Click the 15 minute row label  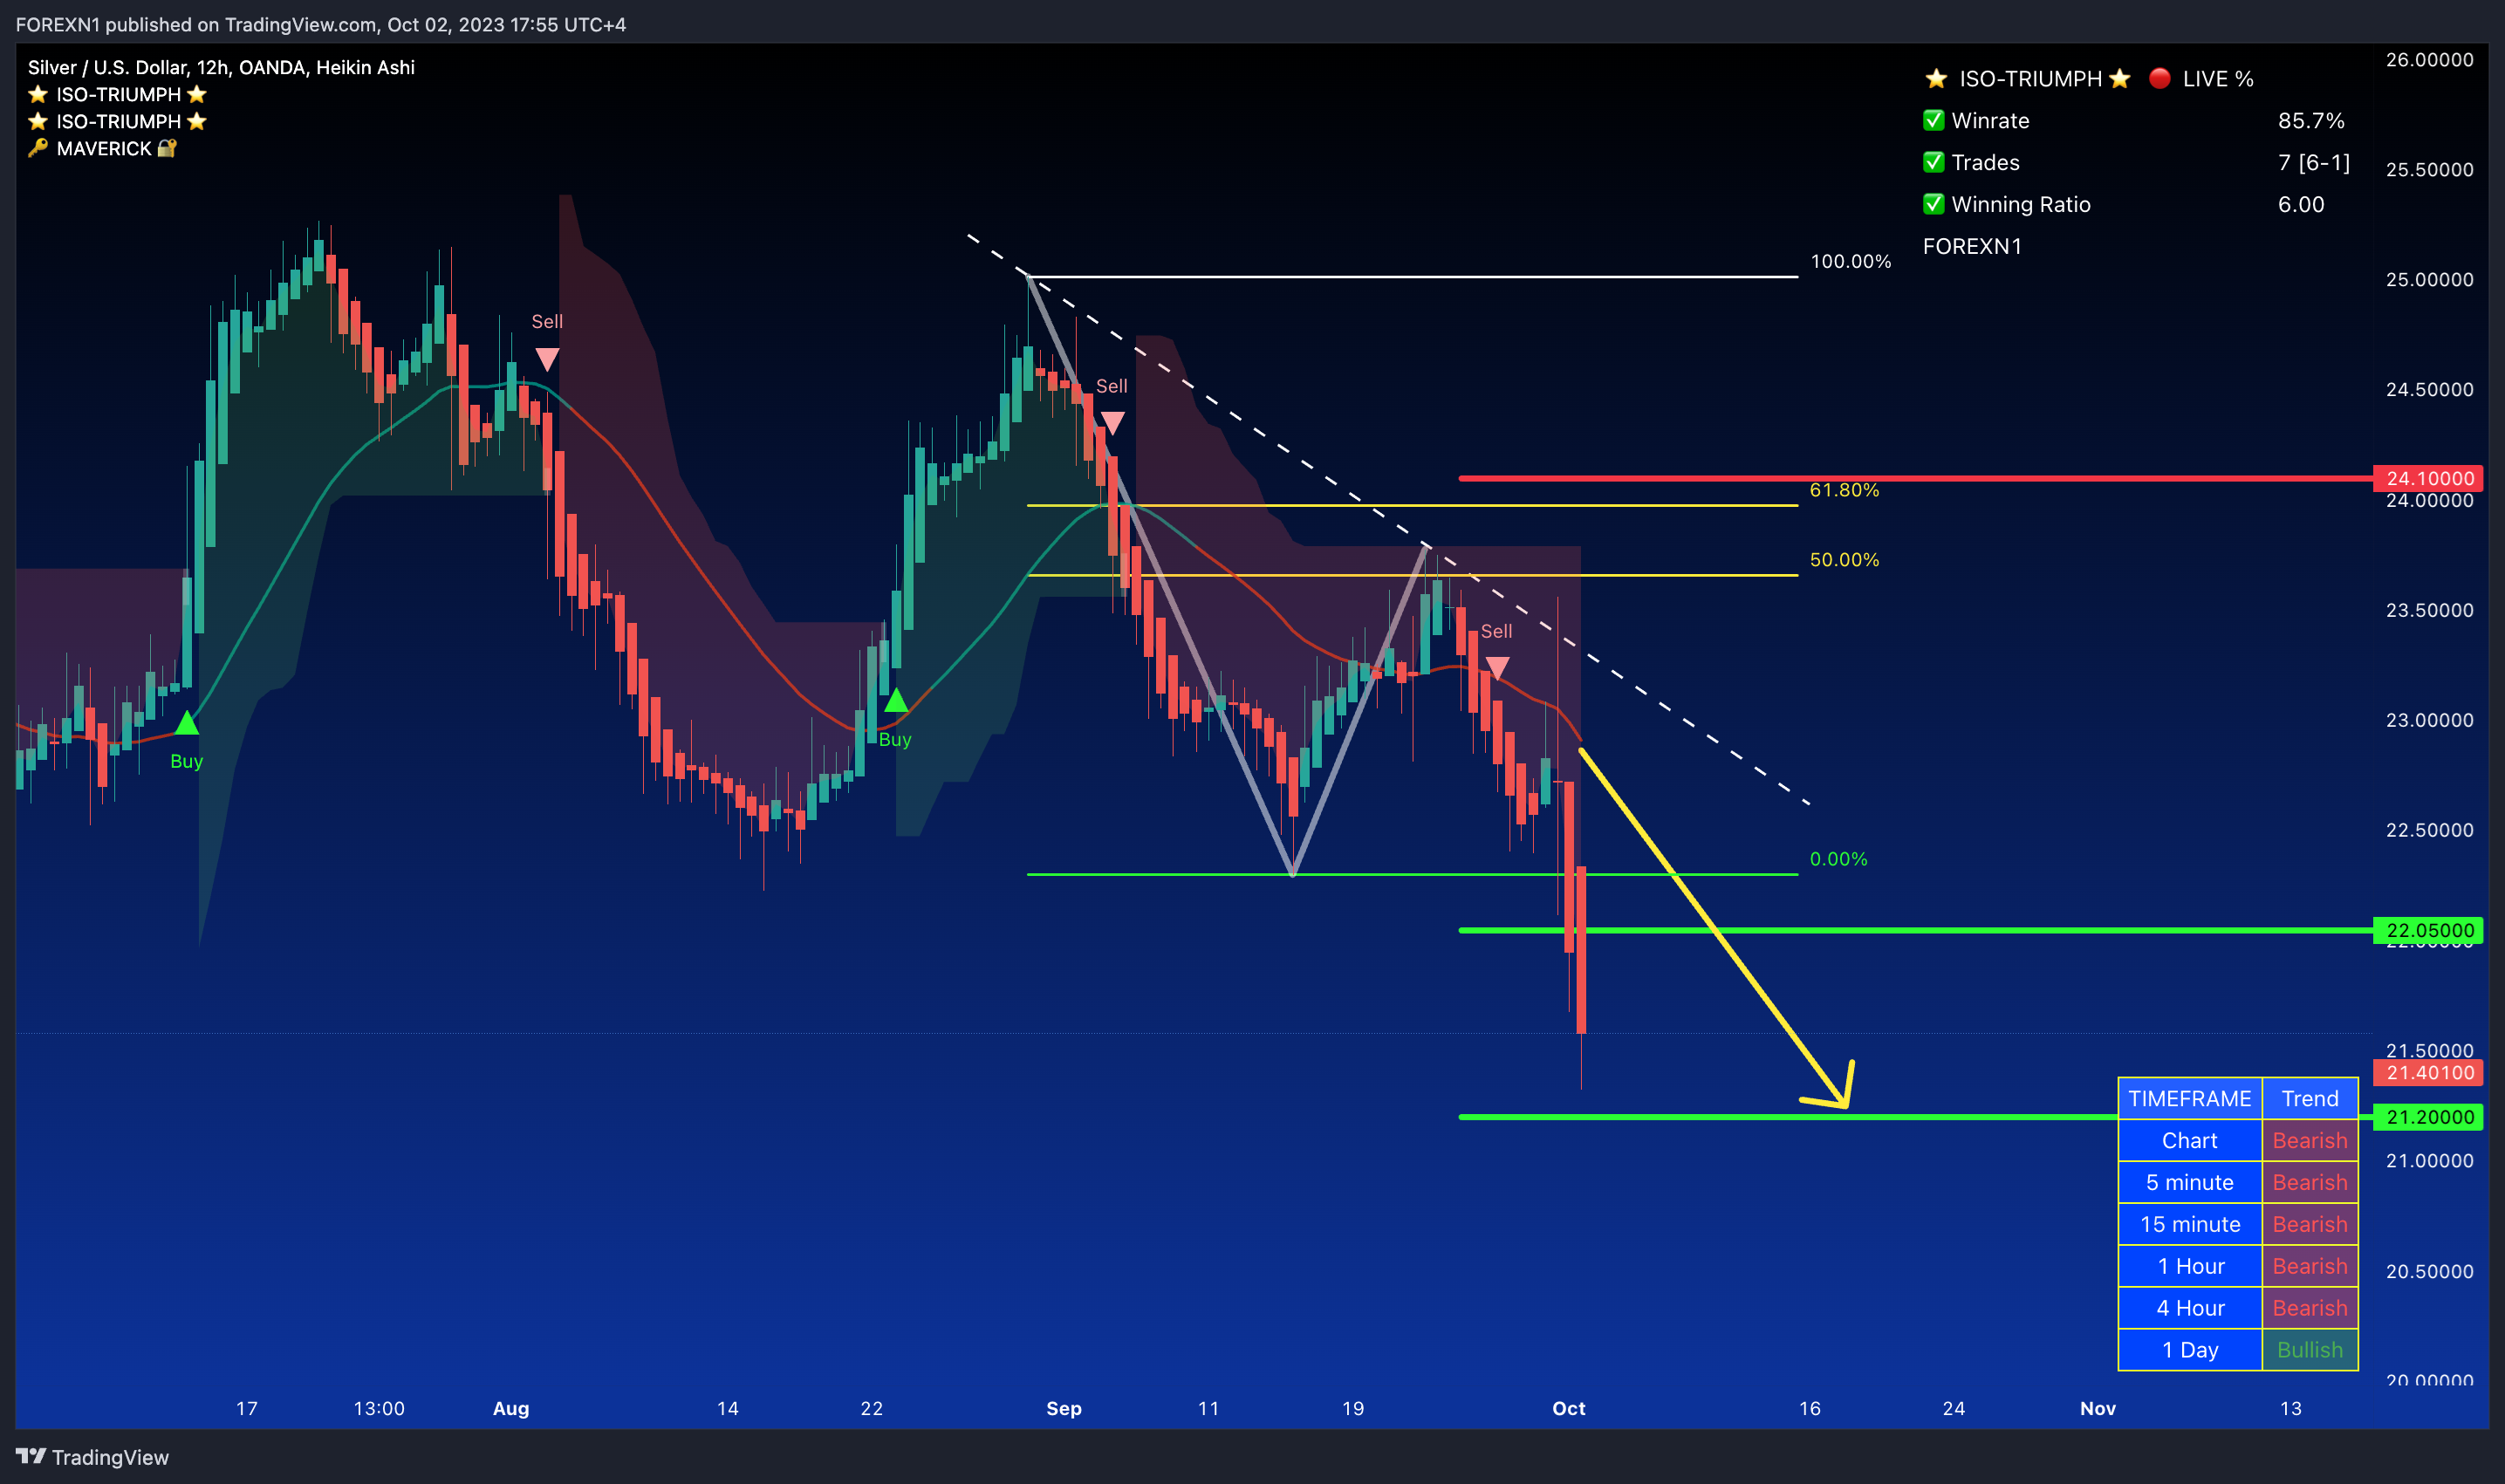pyautogui.click(x=2190, y=1225)
